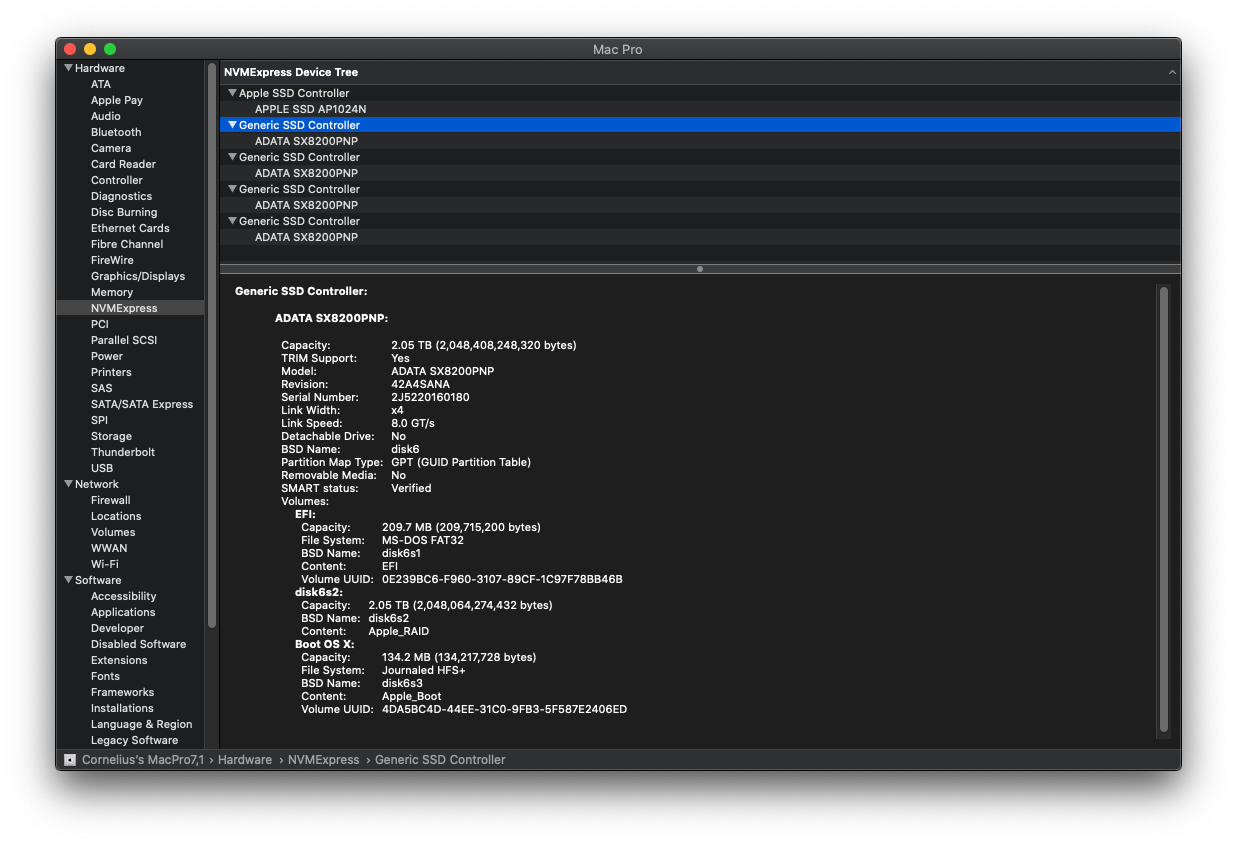The width and height of the screenshot is (1237, 844).
Task: Click Cornelius's MacPro7,1 in the path bar
Action: [144, 760]
